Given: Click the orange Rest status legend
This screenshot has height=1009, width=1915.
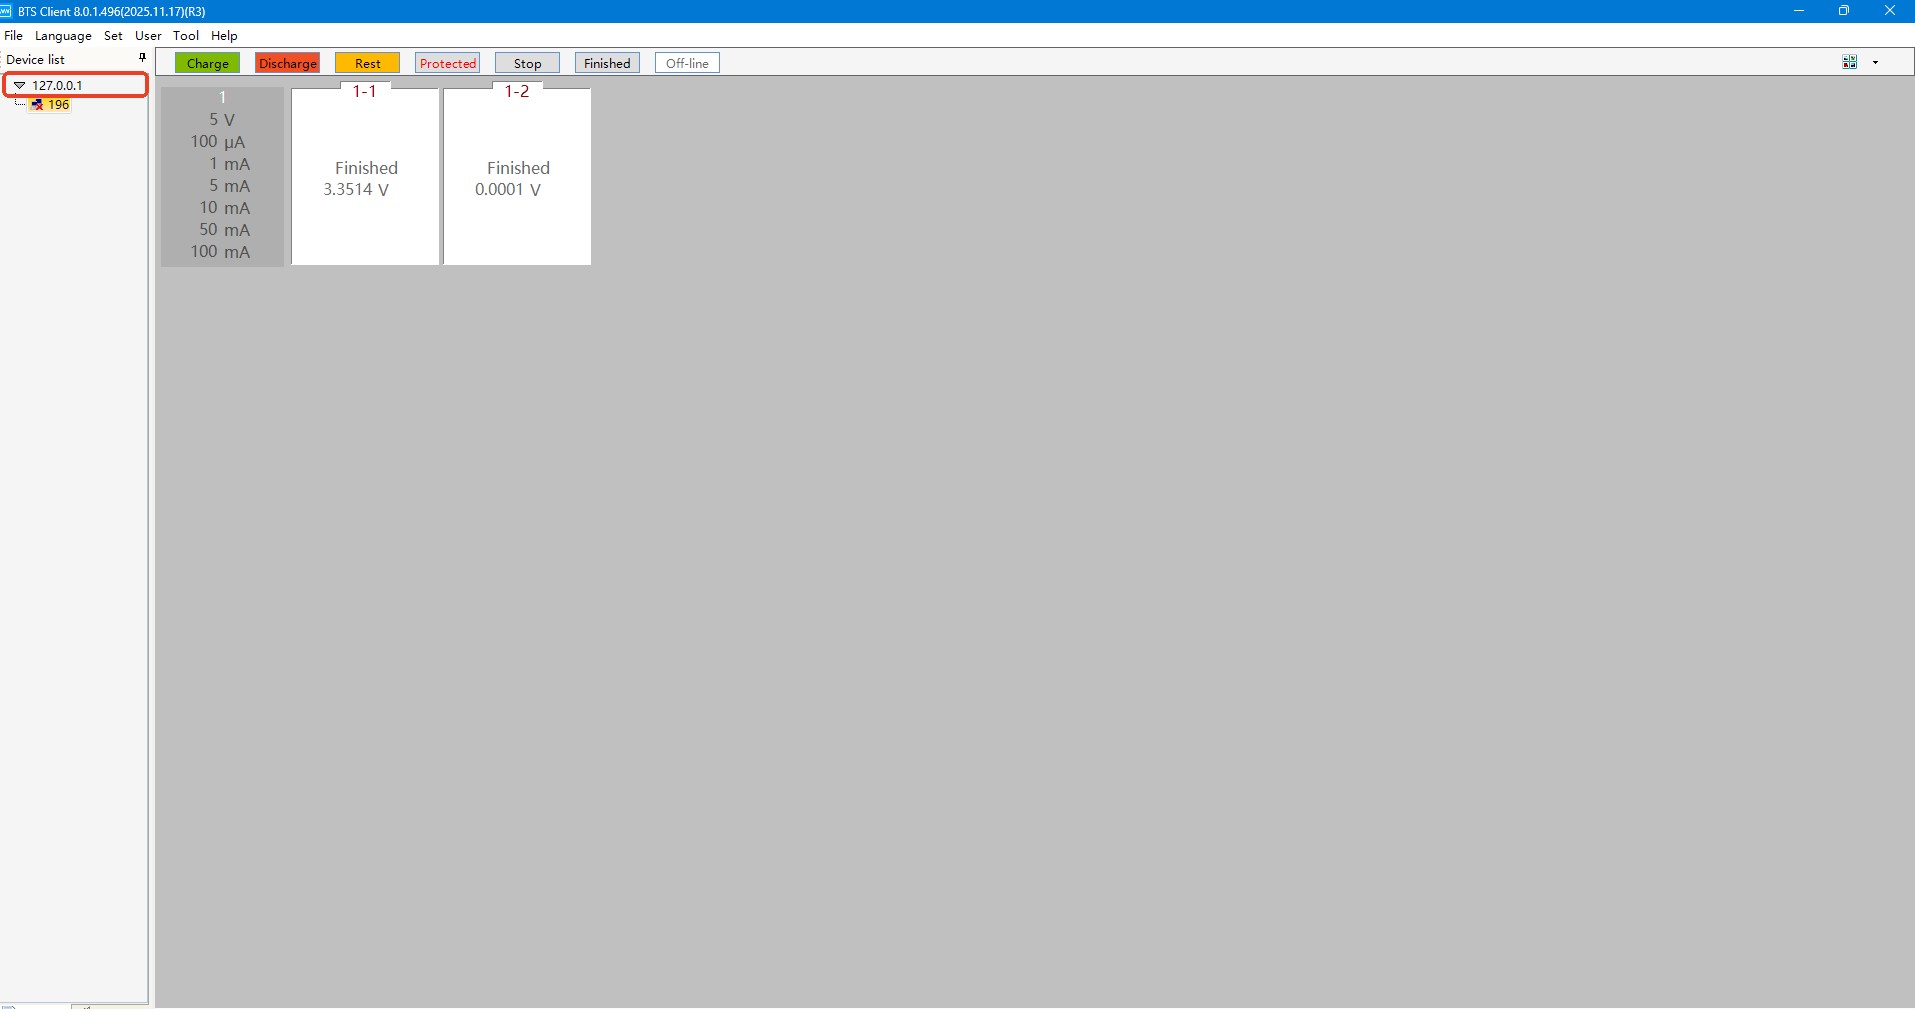Looking at the screenshot, I should pos(367,63).
